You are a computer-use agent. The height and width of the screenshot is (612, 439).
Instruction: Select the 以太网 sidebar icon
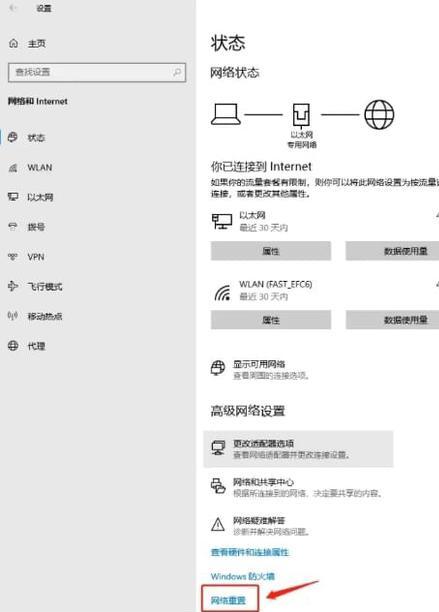click(x=13, y=197)
